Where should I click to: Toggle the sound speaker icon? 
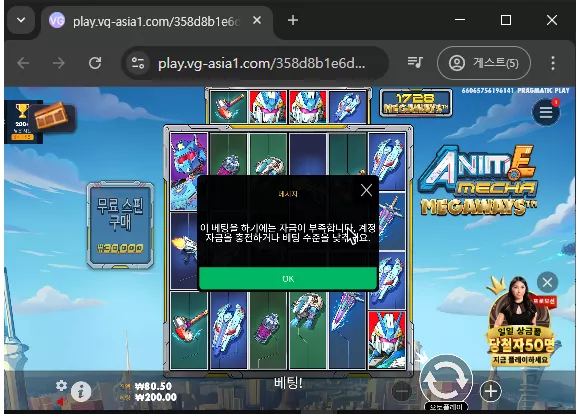coord(62,402)
